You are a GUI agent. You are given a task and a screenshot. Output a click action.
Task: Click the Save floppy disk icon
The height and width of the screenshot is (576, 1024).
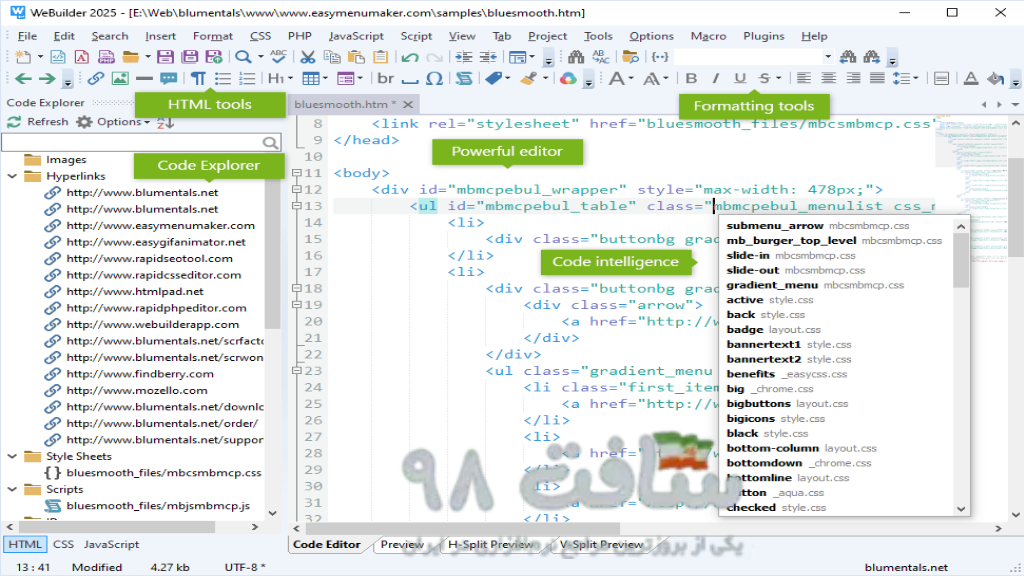[165, 57]
